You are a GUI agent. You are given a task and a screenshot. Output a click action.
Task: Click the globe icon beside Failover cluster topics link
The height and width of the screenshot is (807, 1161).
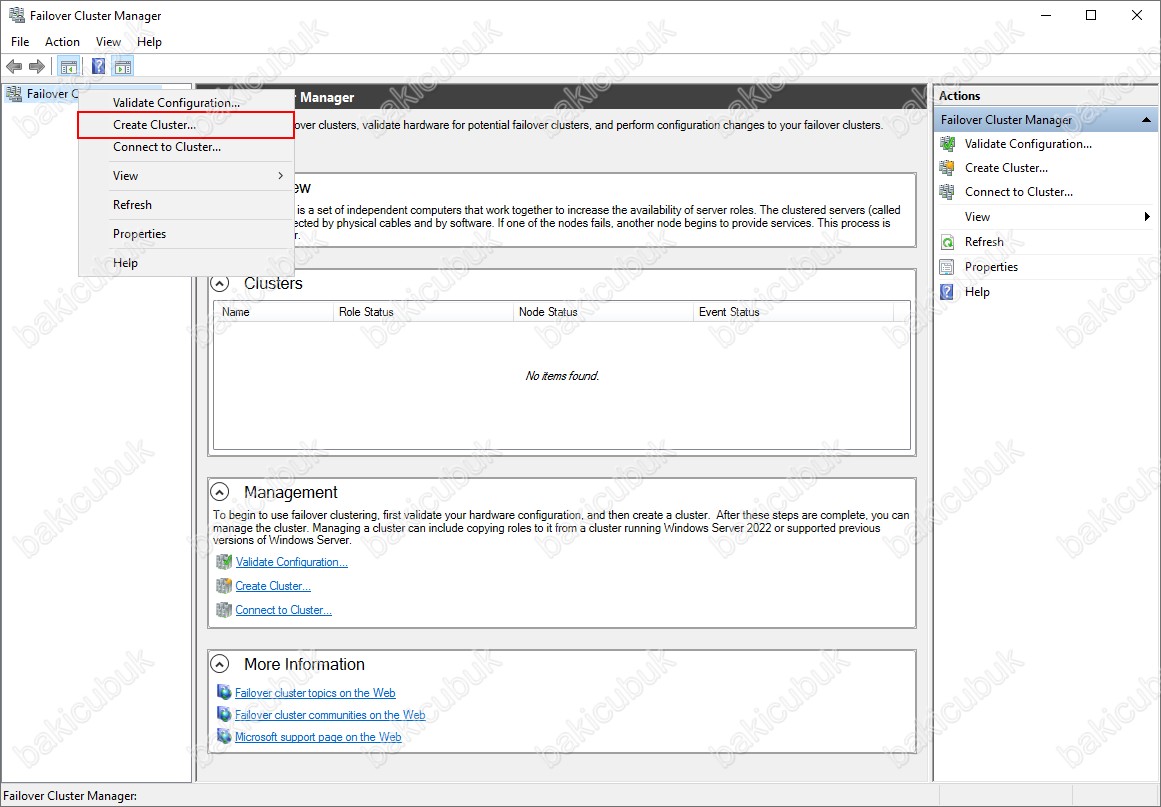coord(224,692)
